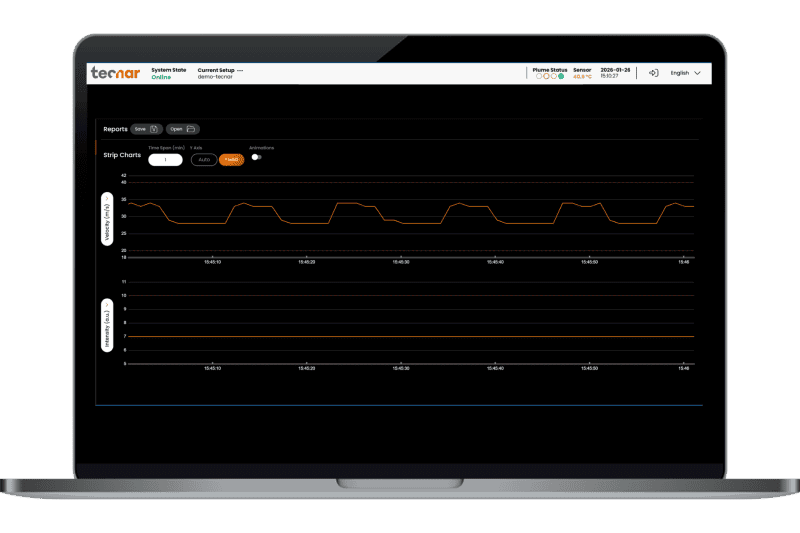Click the green Online system state text
The image size is (800, 533).
click(161, 77)
